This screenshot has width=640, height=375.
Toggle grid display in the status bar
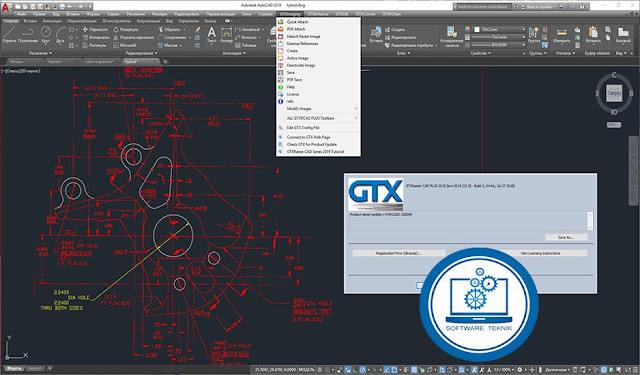pyautogui.click(x=320, y=370)
